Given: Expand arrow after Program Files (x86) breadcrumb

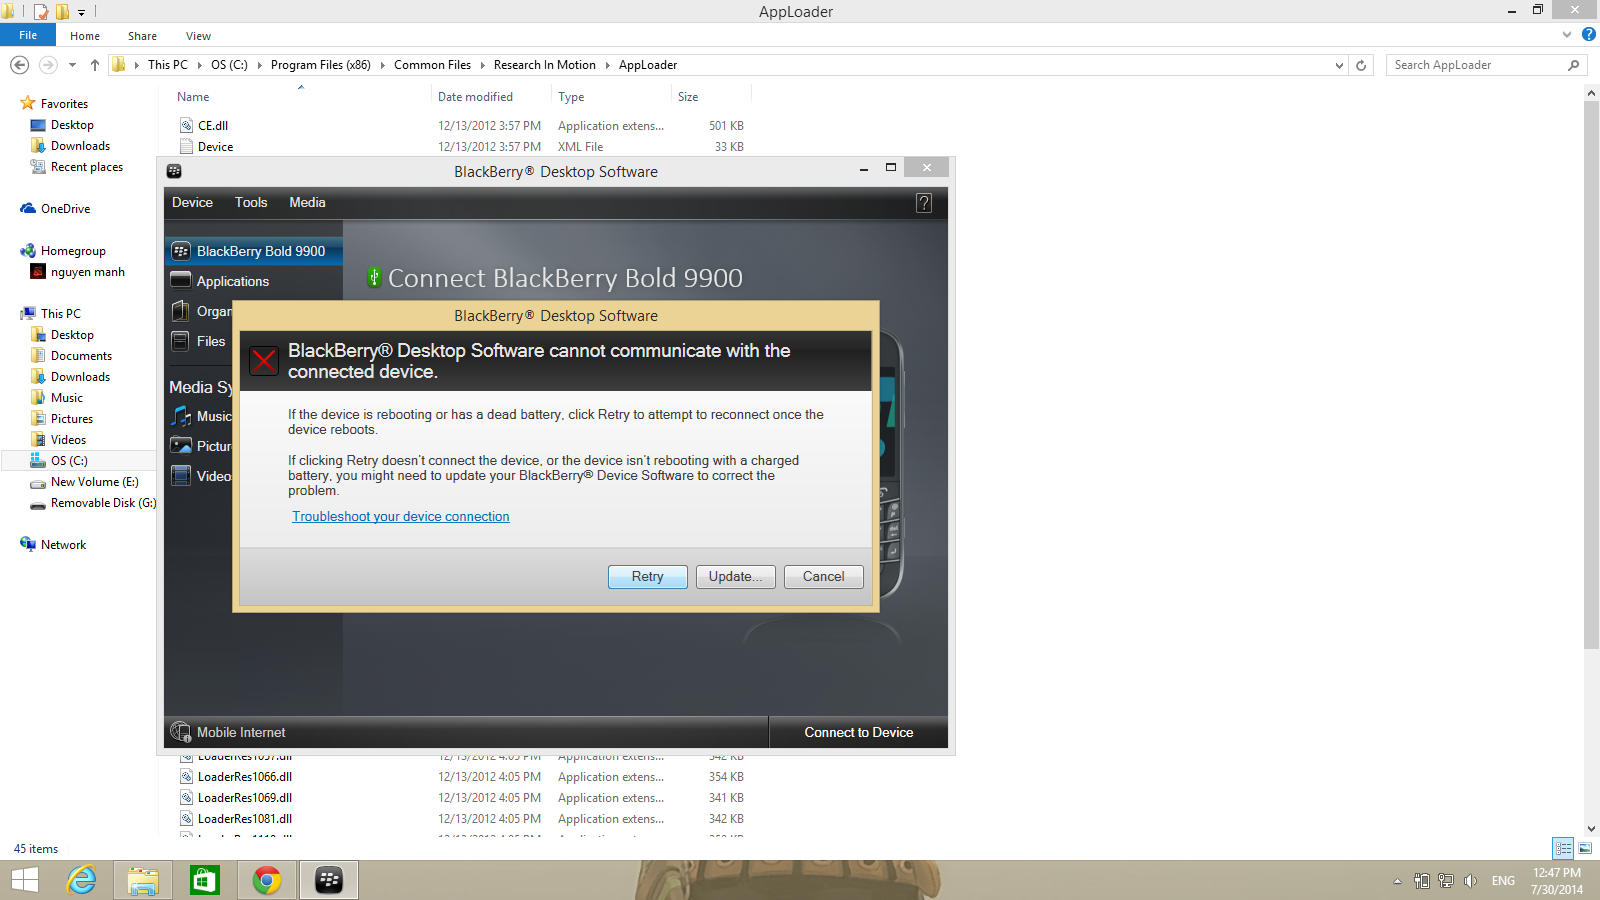Looking at the screenshot, I should click(382, 65).
